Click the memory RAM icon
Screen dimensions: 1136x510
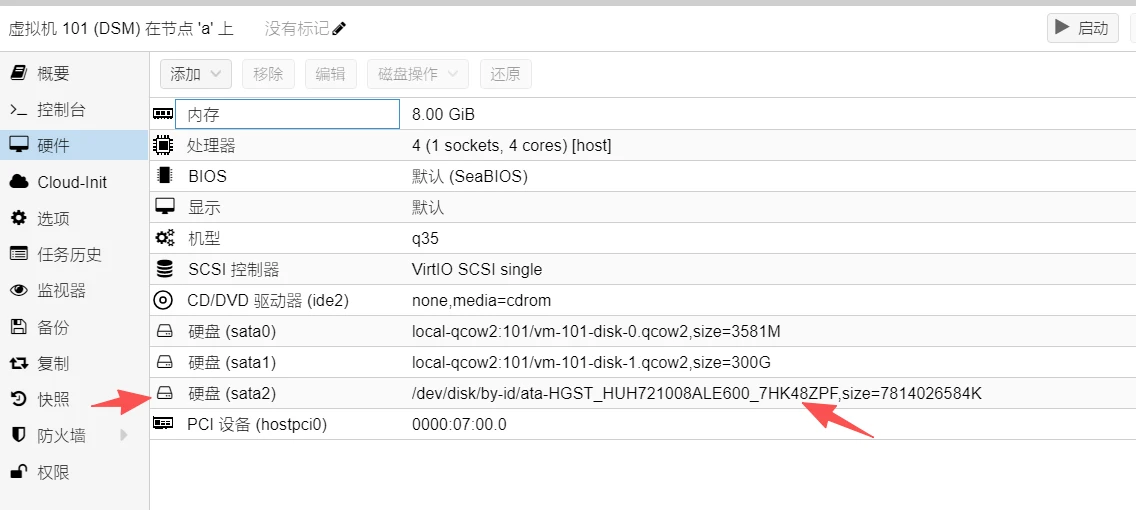pos(163,114)
